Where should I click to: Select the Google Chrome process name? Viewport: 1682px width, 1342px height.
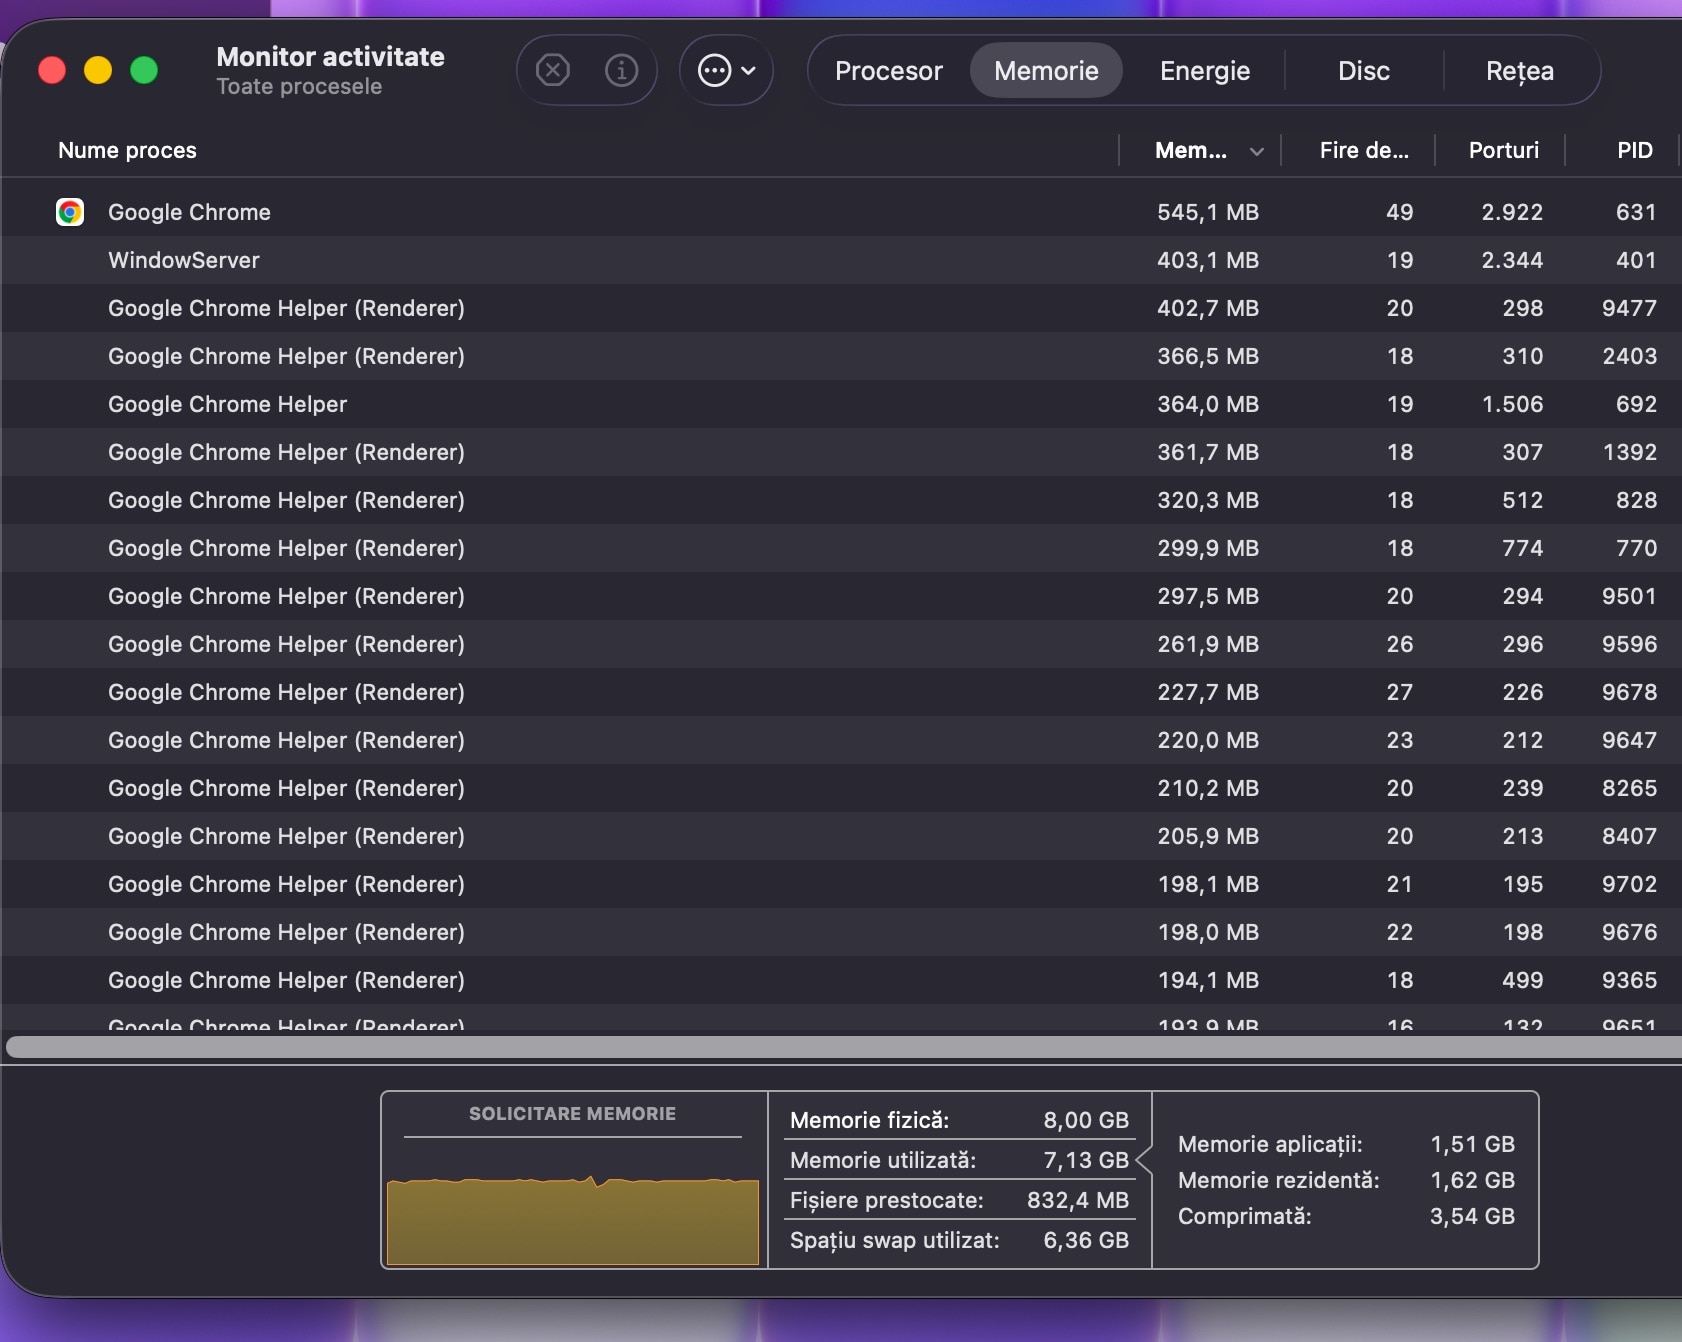pyautogui.click(x=189, y=212)
